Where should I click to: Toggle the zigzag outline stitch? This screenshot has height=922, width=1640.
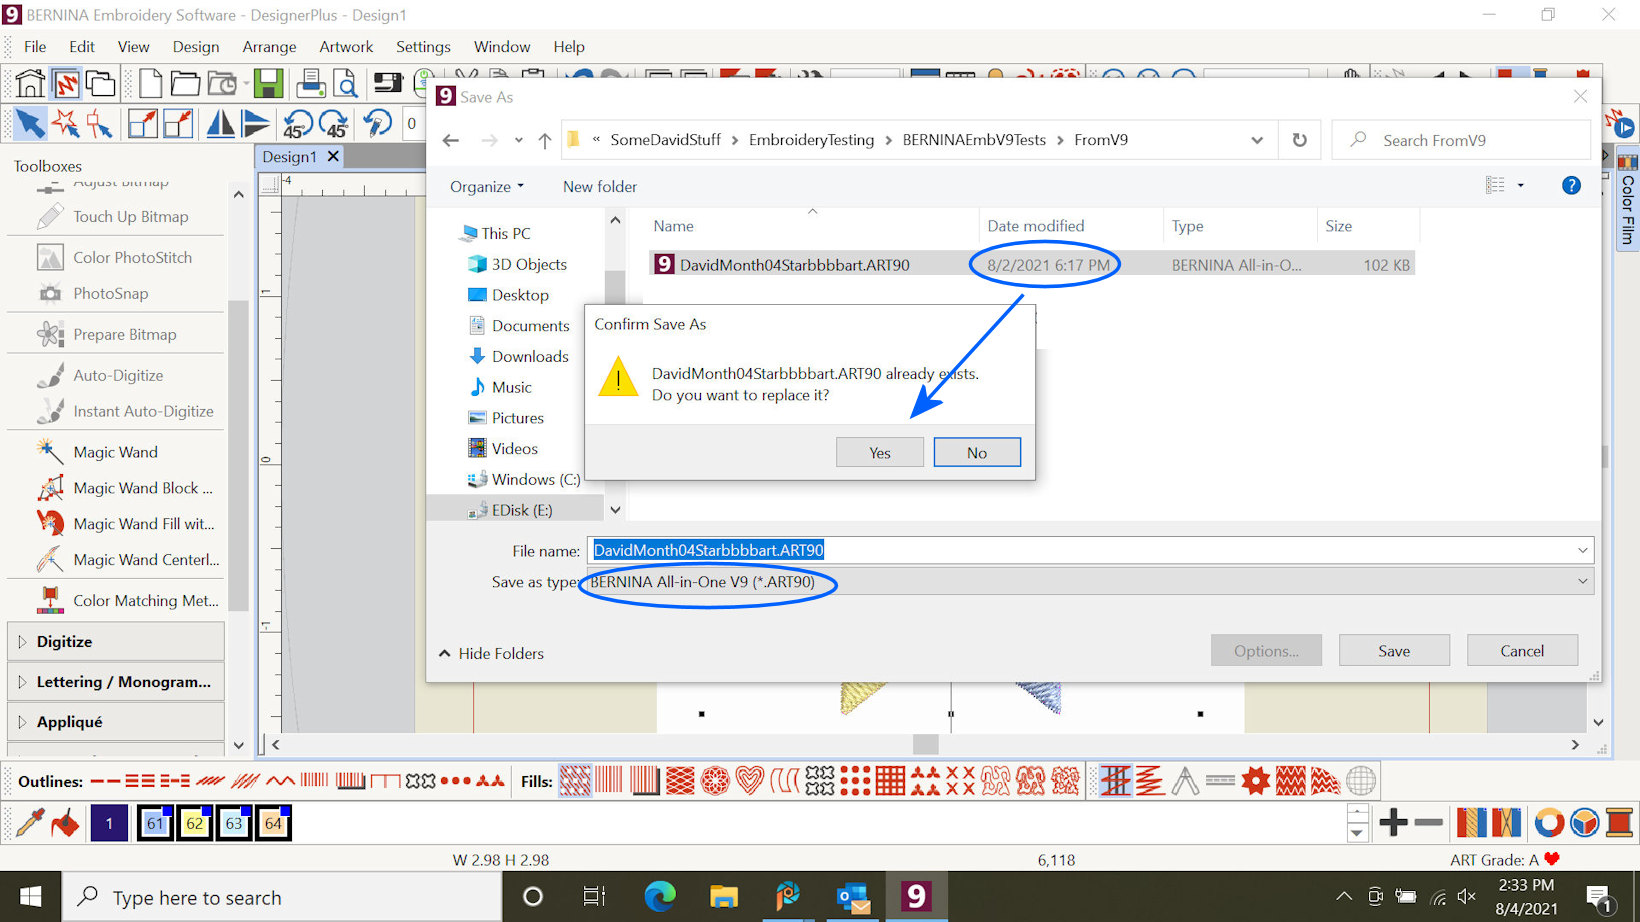(x=281, y=781)
